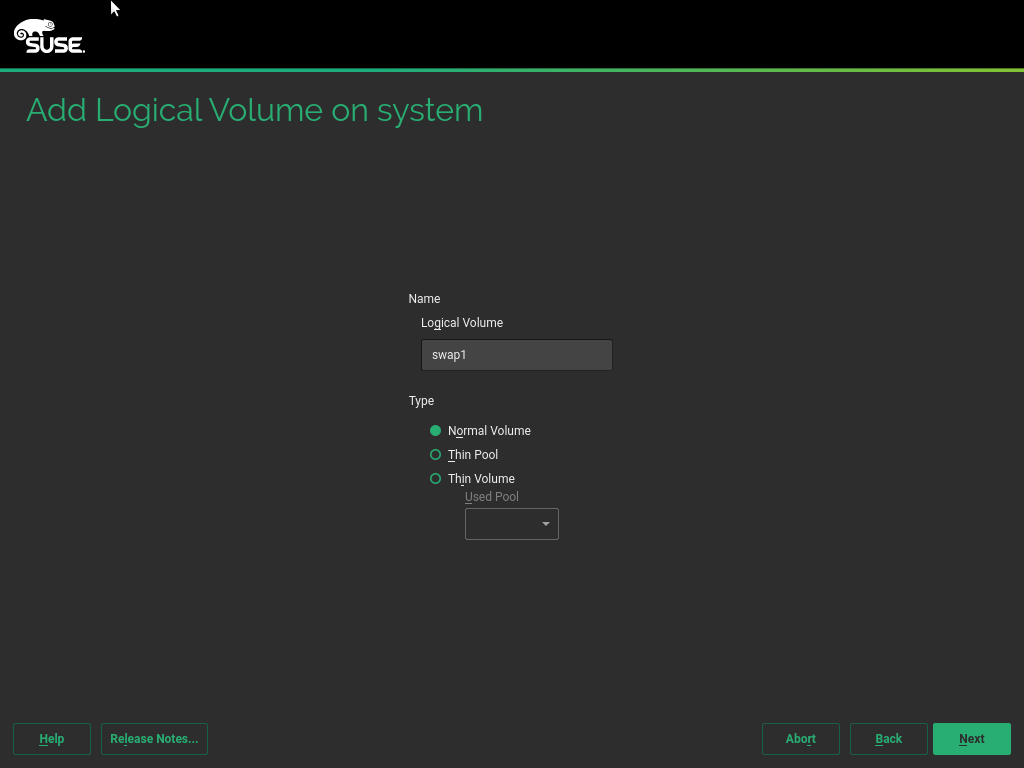1024x768 pixels.
Task: Click the Used Pool label
Action: (x=492, y=497)
